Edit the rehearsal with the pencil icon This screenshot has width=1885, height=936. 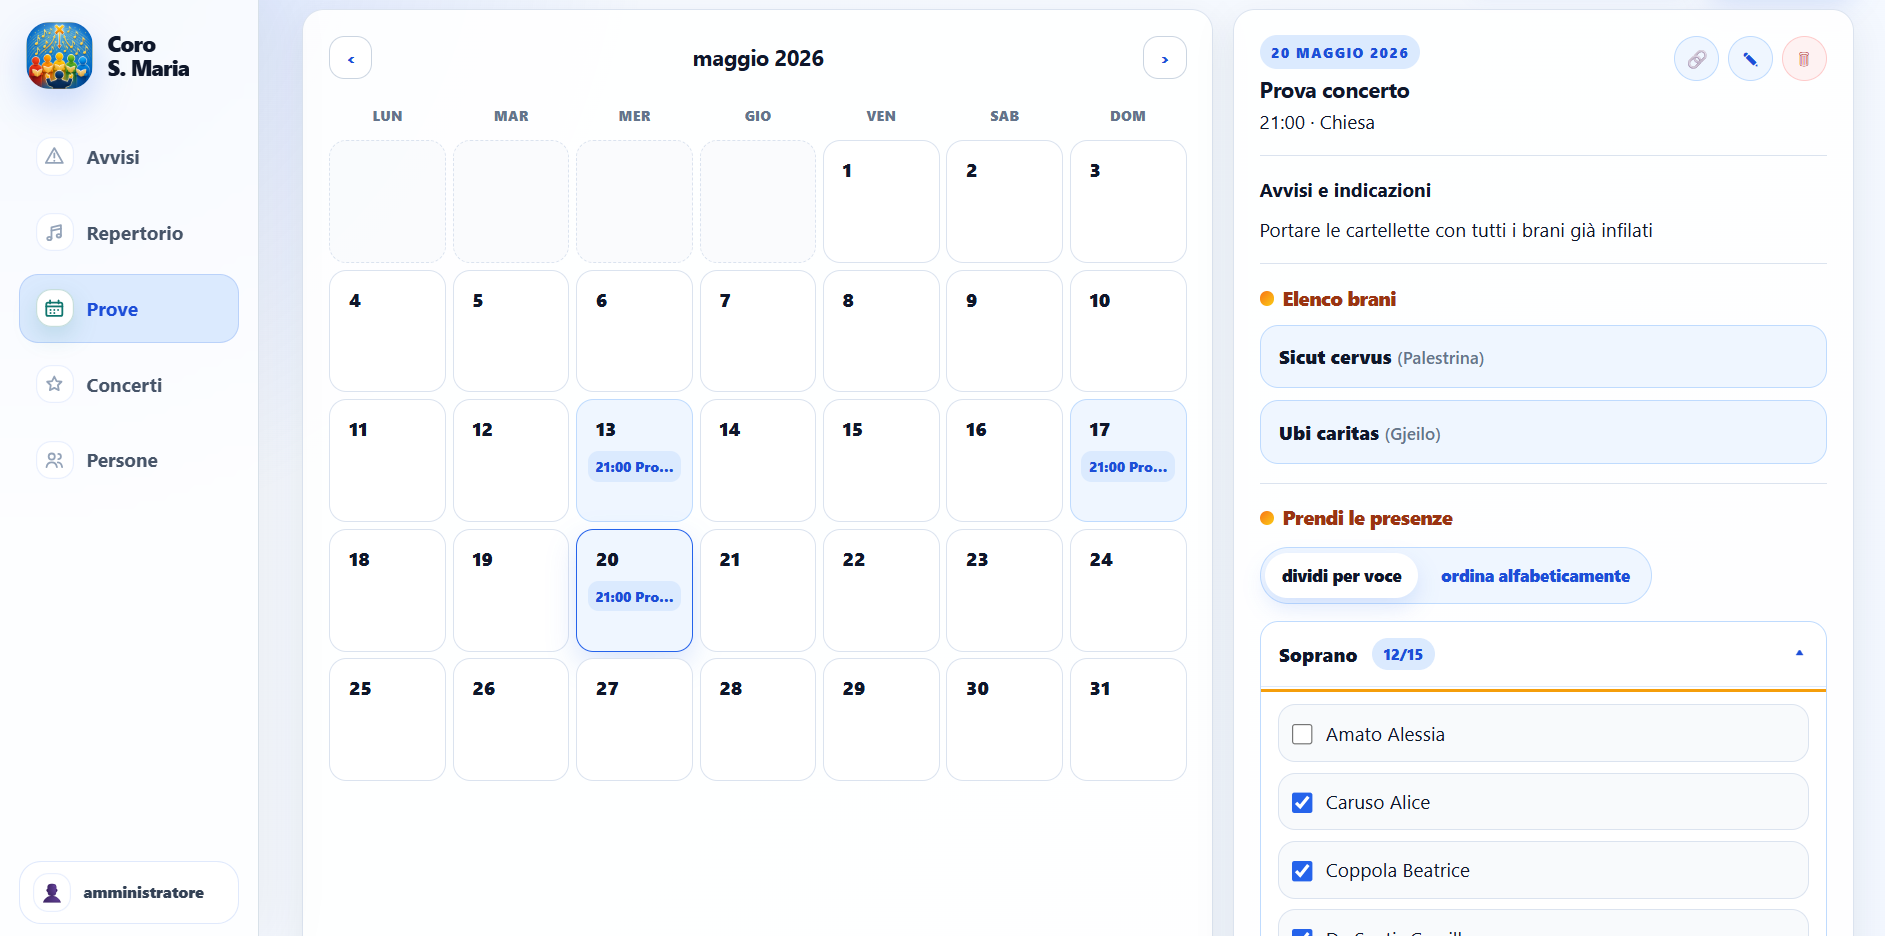pos(1750,59)
